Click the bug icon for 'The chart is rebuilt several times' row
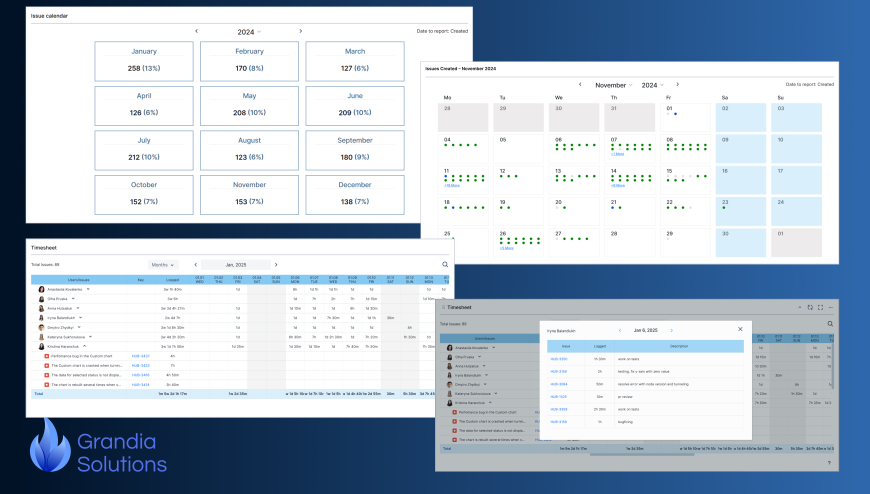 click(x=47, y=385)
